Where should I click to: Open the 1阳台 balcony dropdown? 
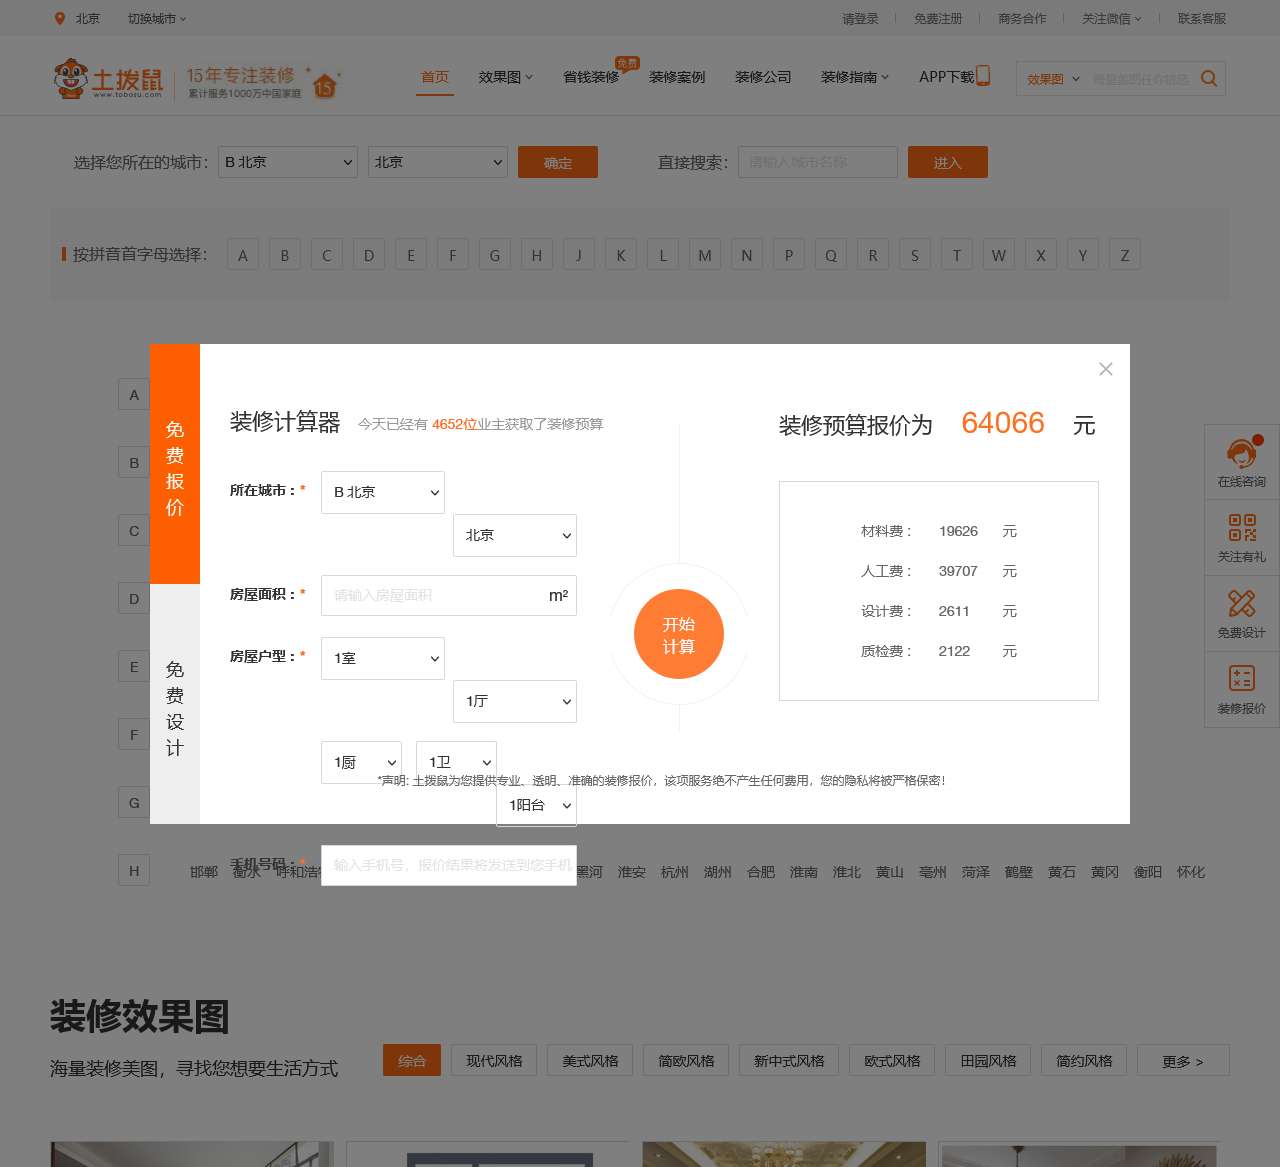coord(537,805)
